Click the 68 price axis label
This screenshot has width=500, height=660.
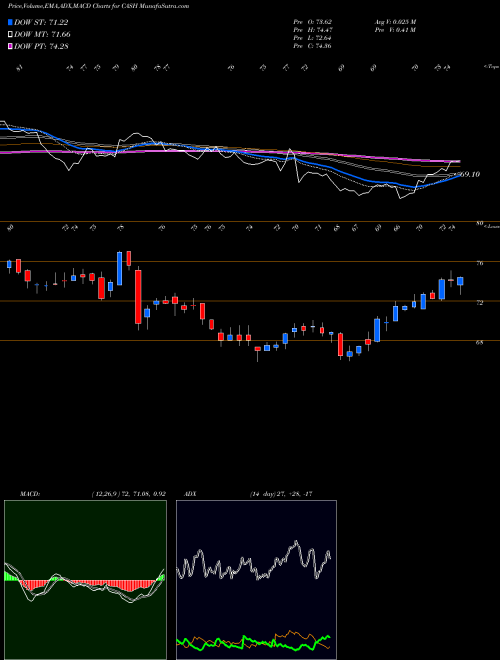click(x=479, y=343)
